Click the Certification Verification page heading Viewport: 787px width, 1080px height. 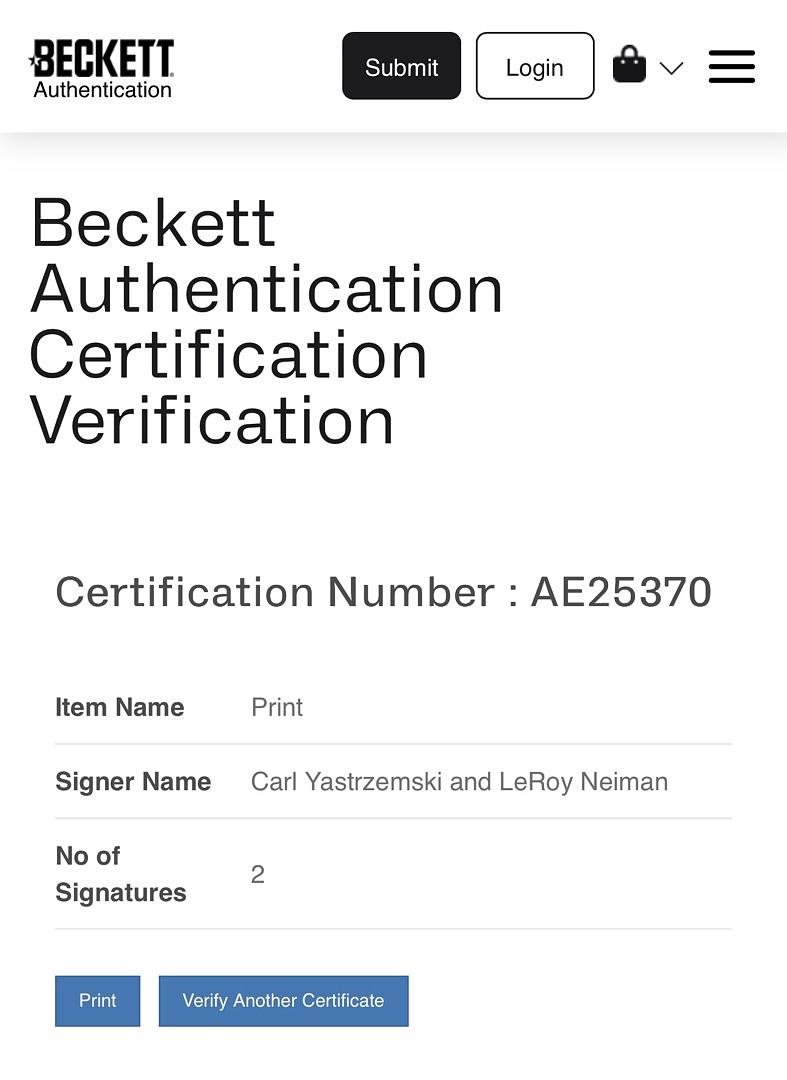(x=266, y=321)
